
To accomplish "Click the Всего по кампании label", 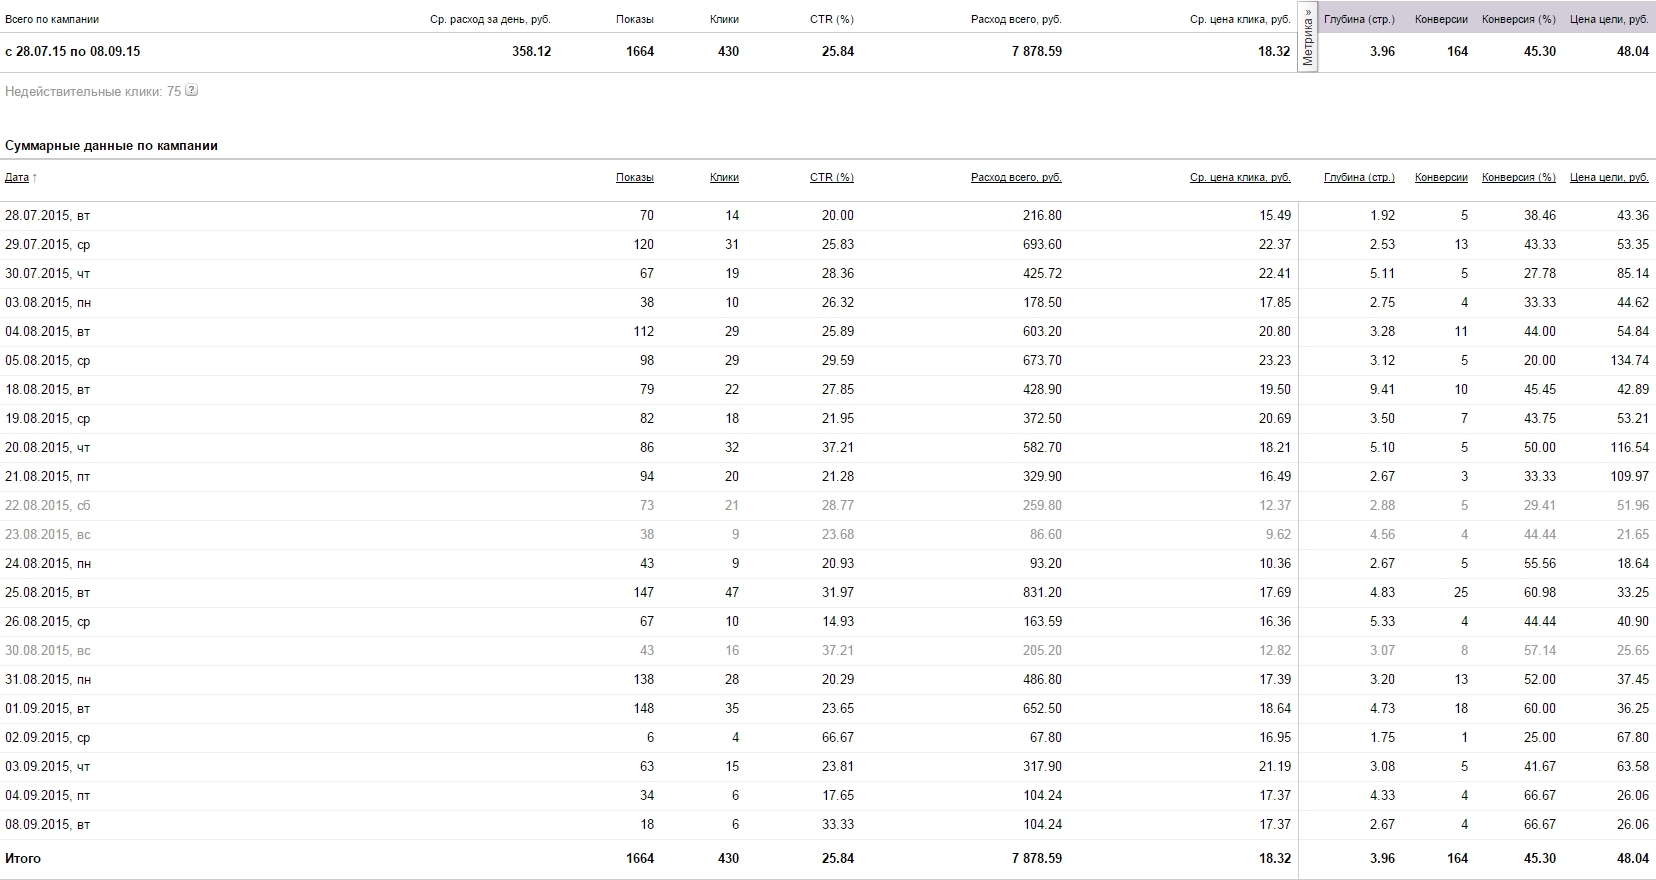I will 52,19.
